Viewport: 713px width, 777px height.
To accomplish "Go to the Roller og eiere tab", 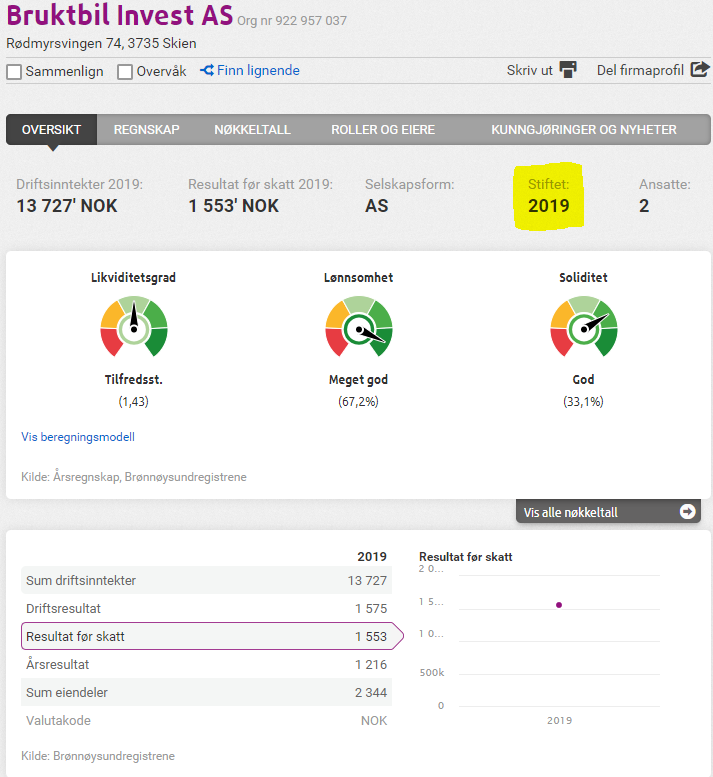I will [x=383, y=130].
